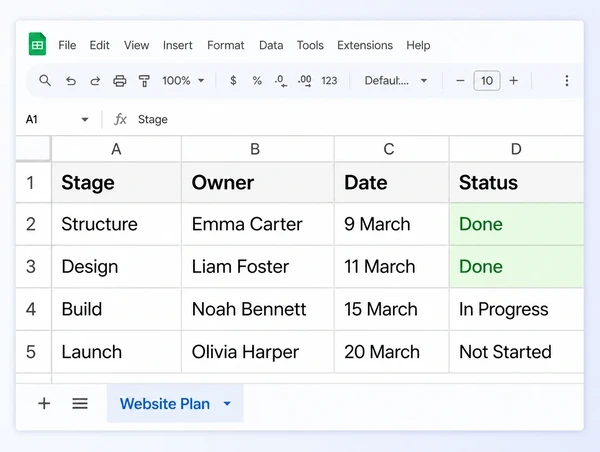Select column B header
This screenshot has width=600, height=452.
pyautogui.click(x=258, y=148)
